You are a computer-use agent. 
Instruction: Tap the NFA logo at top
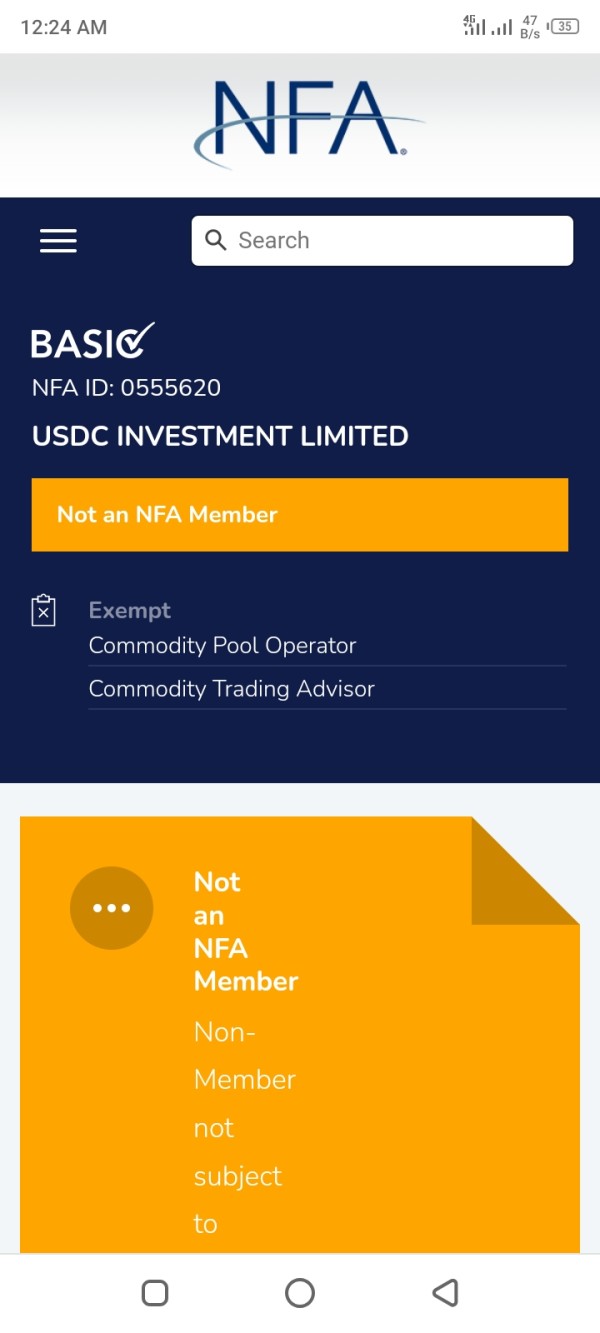tap(308, 122)
